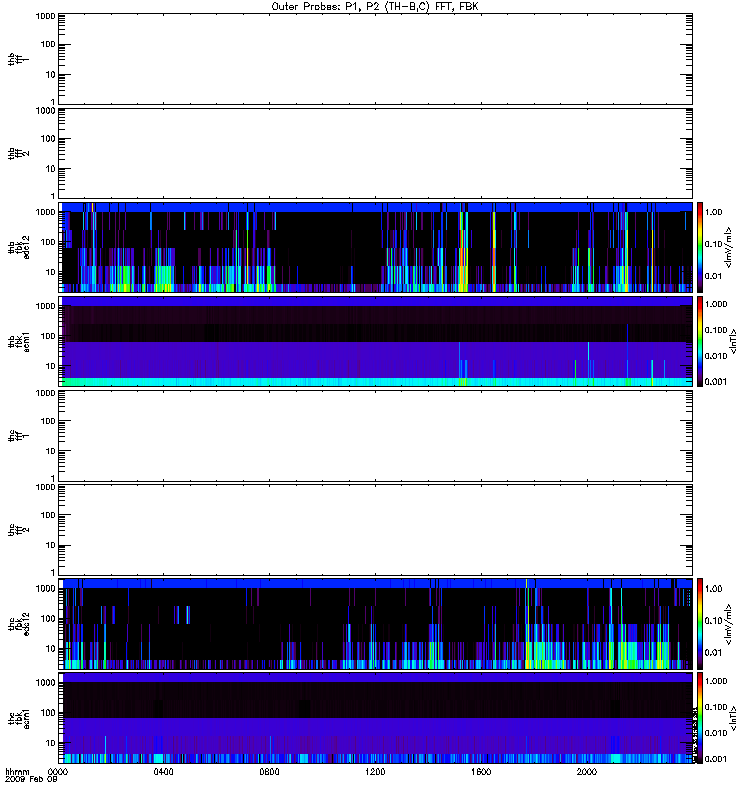Click "0.10" on the thb edc12 color scale

pyautogui.click(x=713, y=244)
